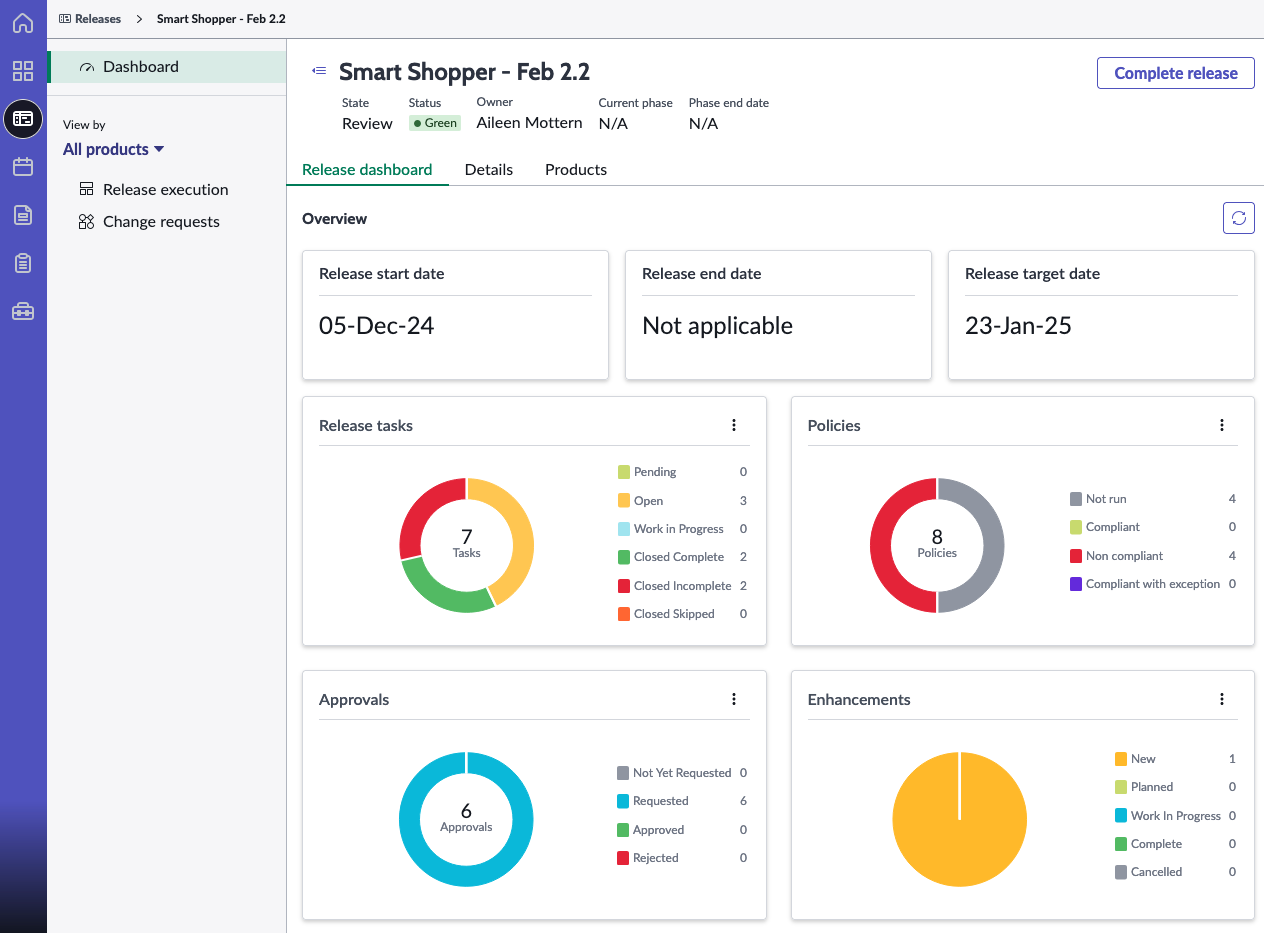Click the Not Yet Requested legend label
Viewport: 1264px width, 933px height.
click(682, 773)
